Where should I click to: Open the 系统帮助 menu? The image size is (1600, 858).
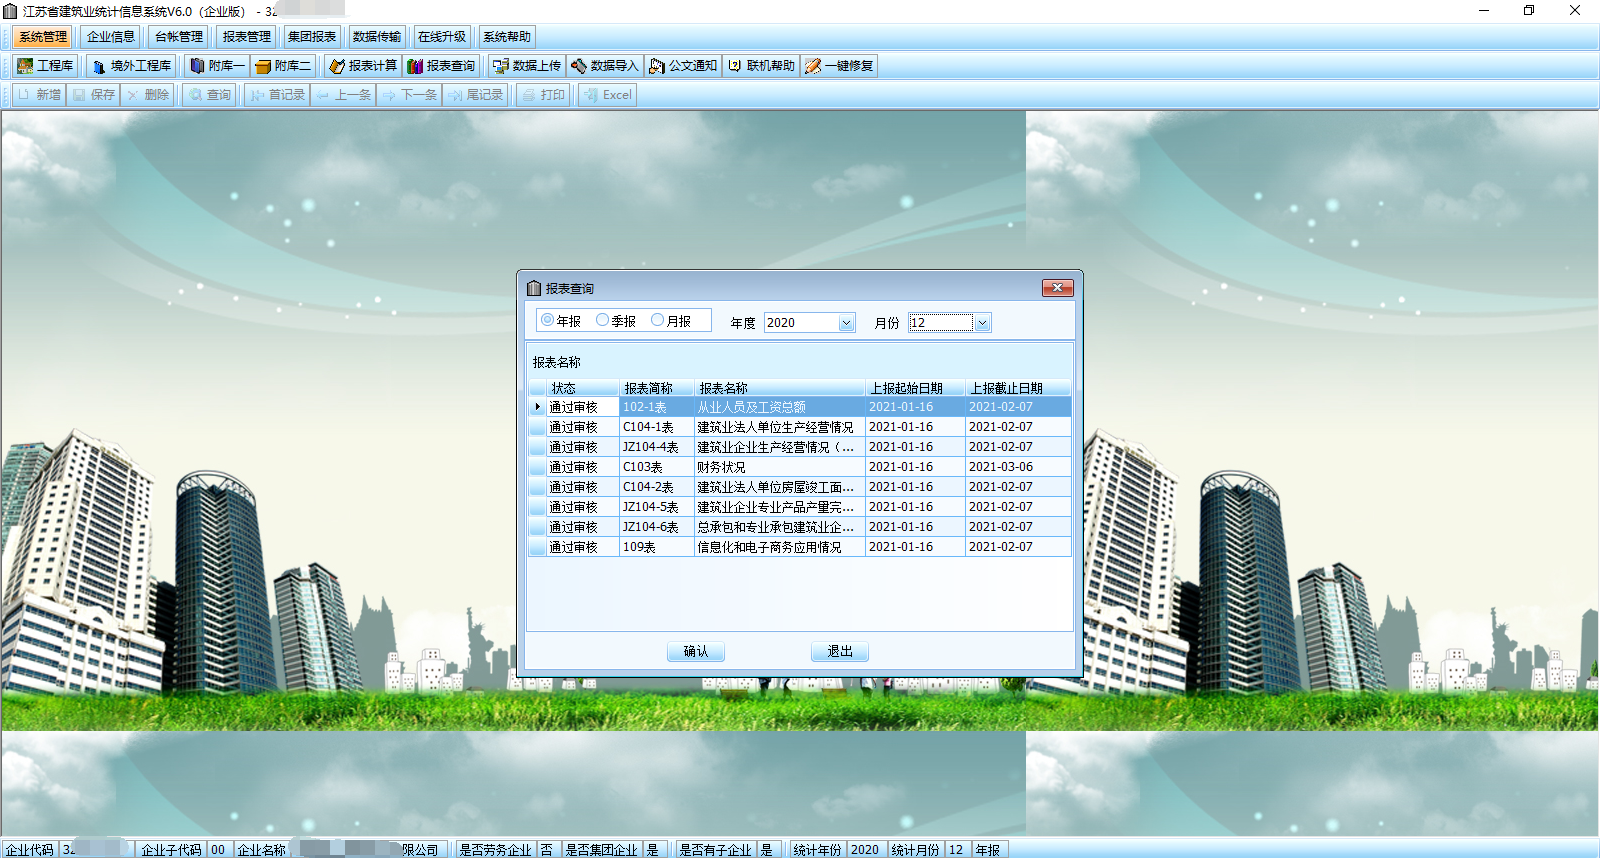507,37
